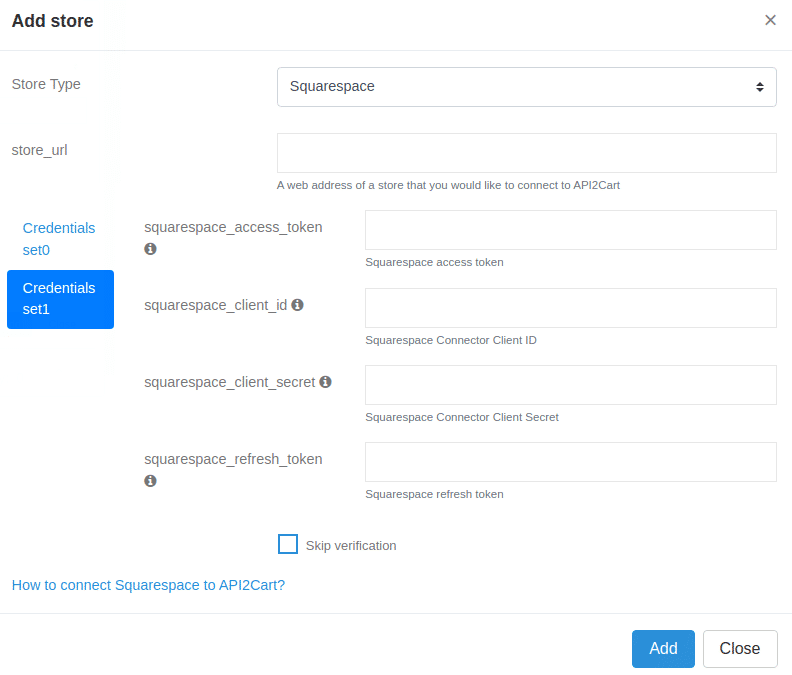Open How to connect Squarespace link
Image resolution: width=792 pixels, height=675 pixels.
pyautogui.click(x=148, y=585)
